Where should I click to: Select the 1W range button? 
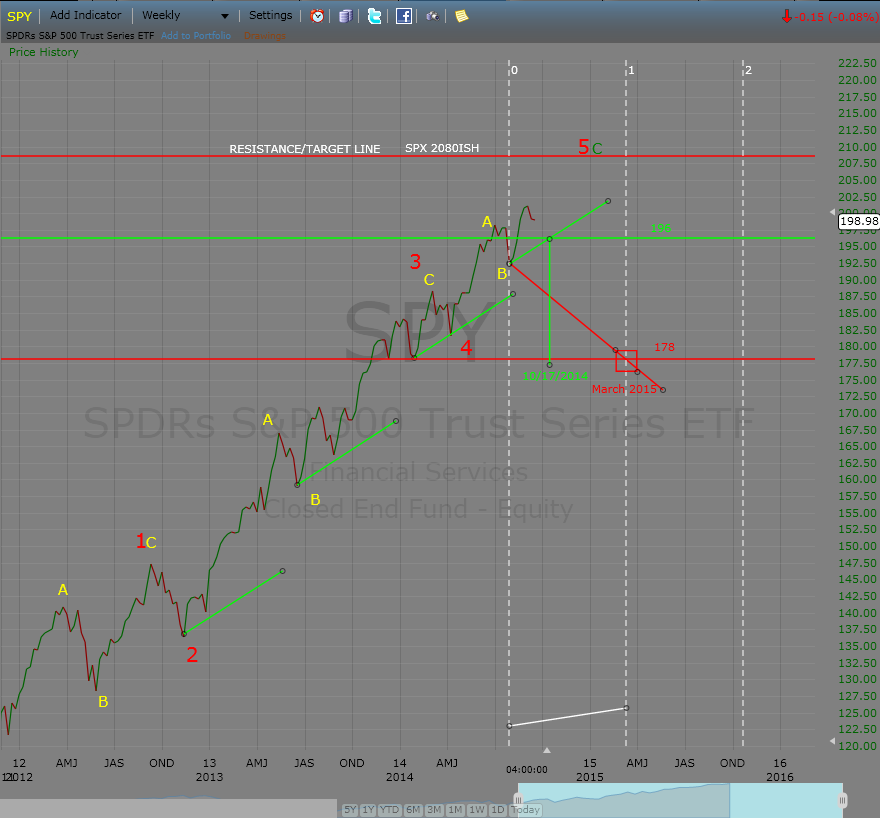[x=476, y=810]
